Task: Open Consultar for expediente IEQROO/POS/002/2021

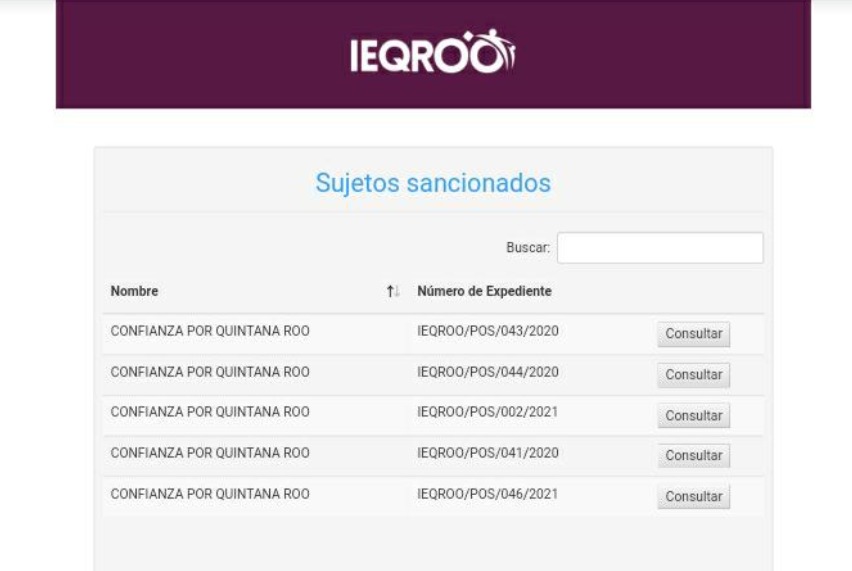Action: point(693,415)
